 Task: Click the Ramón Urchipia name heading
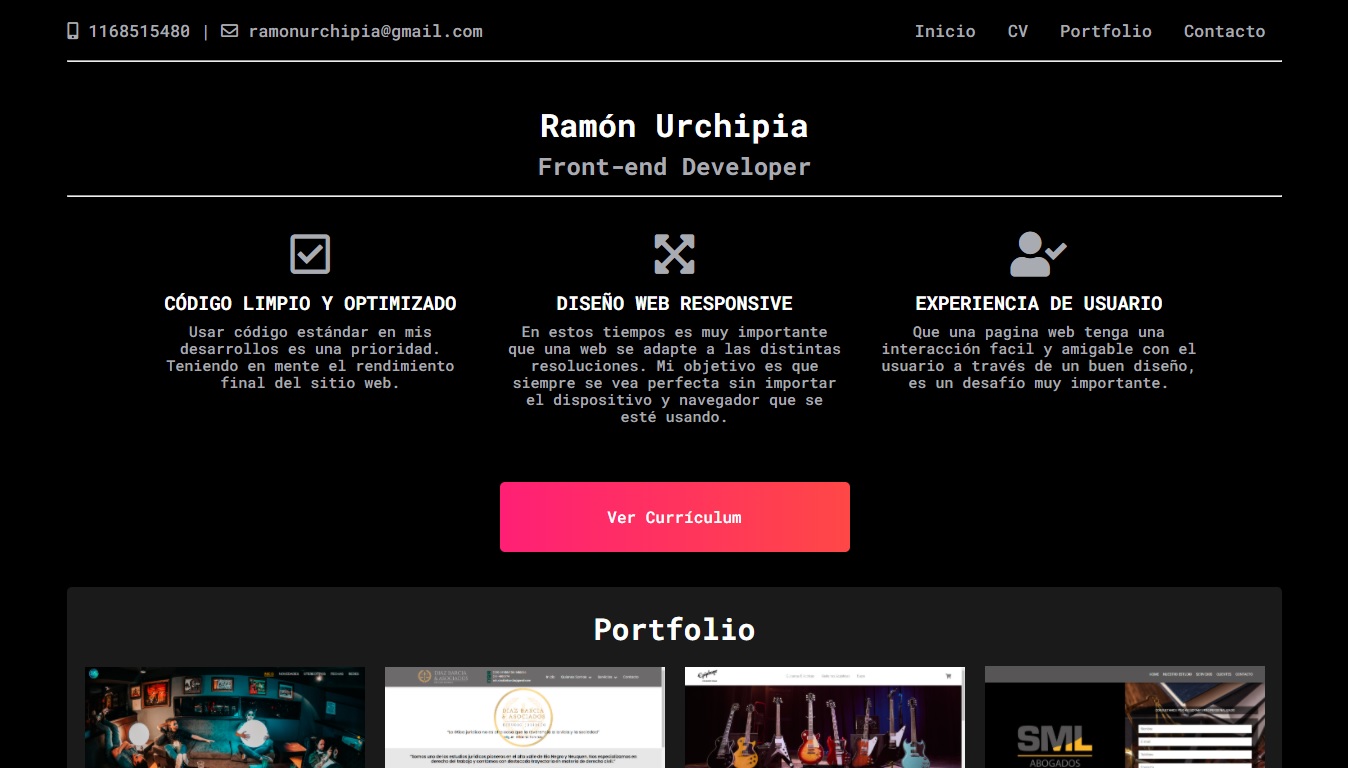point(674,126)
